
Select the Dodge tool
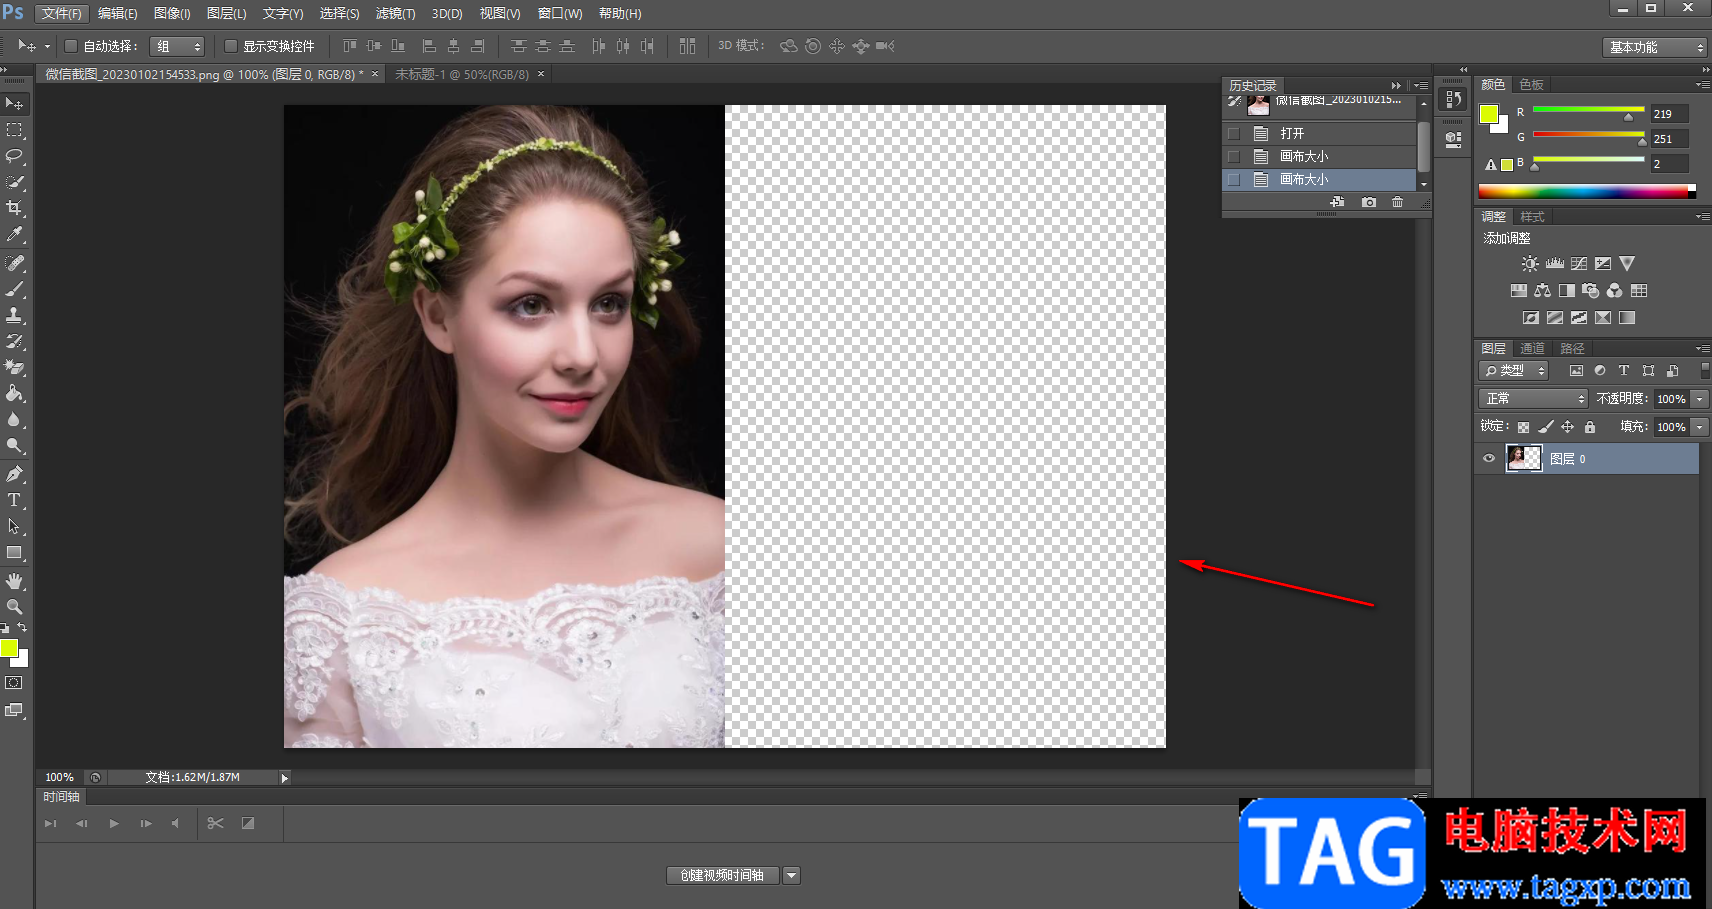tap(14, 445)
